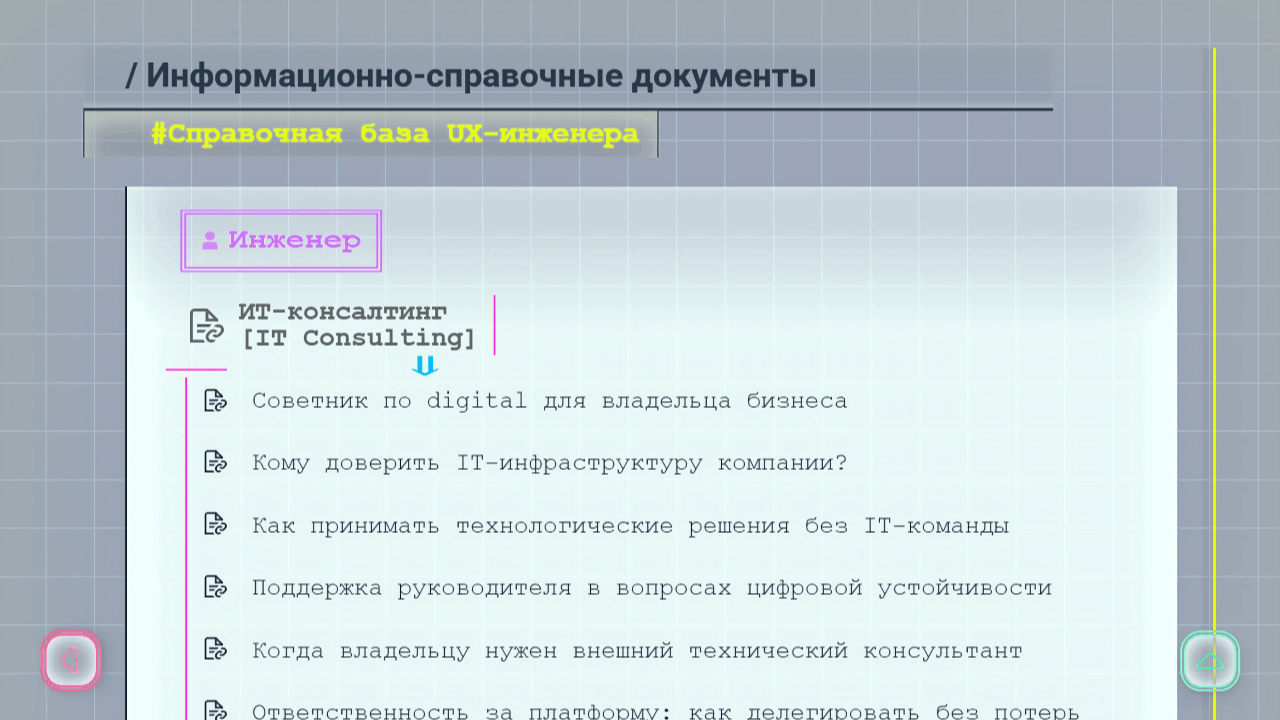Open Советник по digital для владельца бизнеса

[x=550, y=400]
